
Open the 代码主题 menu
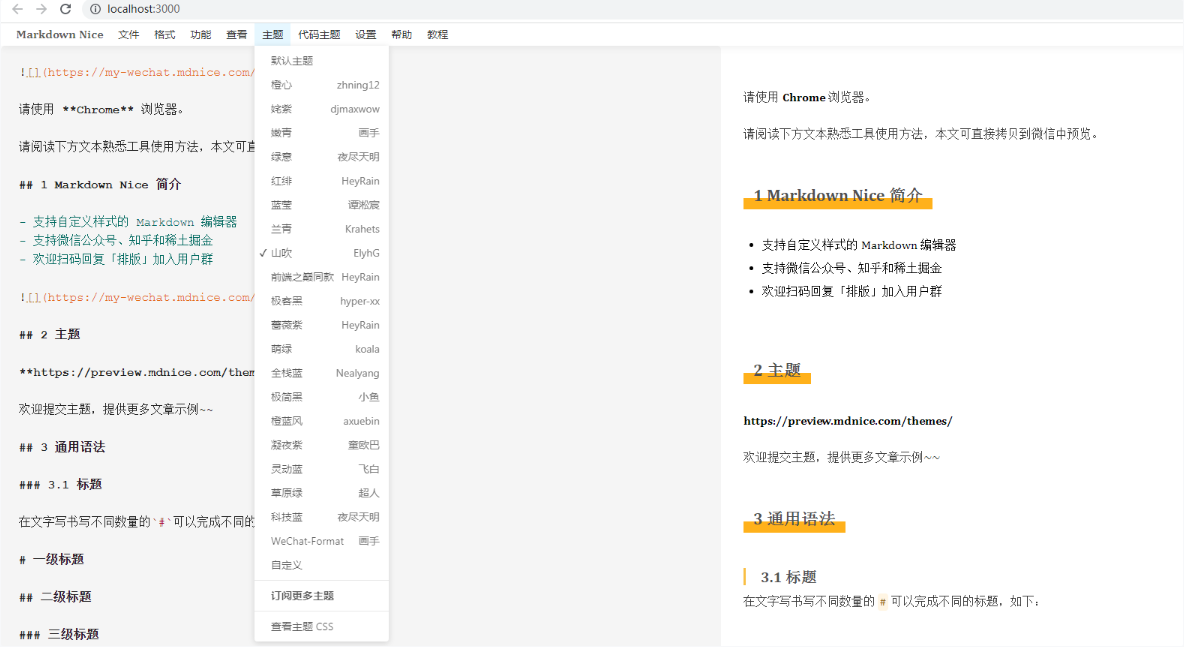click(319, 35)
